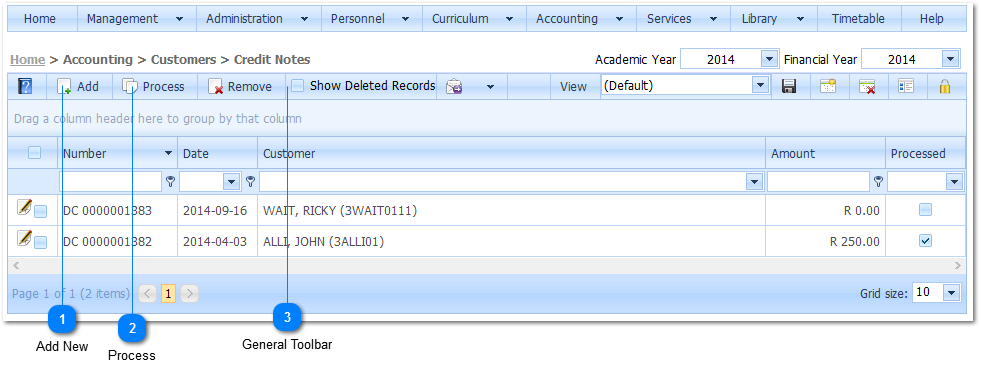Open the help icon in toolbar
This screenshot has height=379, width=981.
26,86
